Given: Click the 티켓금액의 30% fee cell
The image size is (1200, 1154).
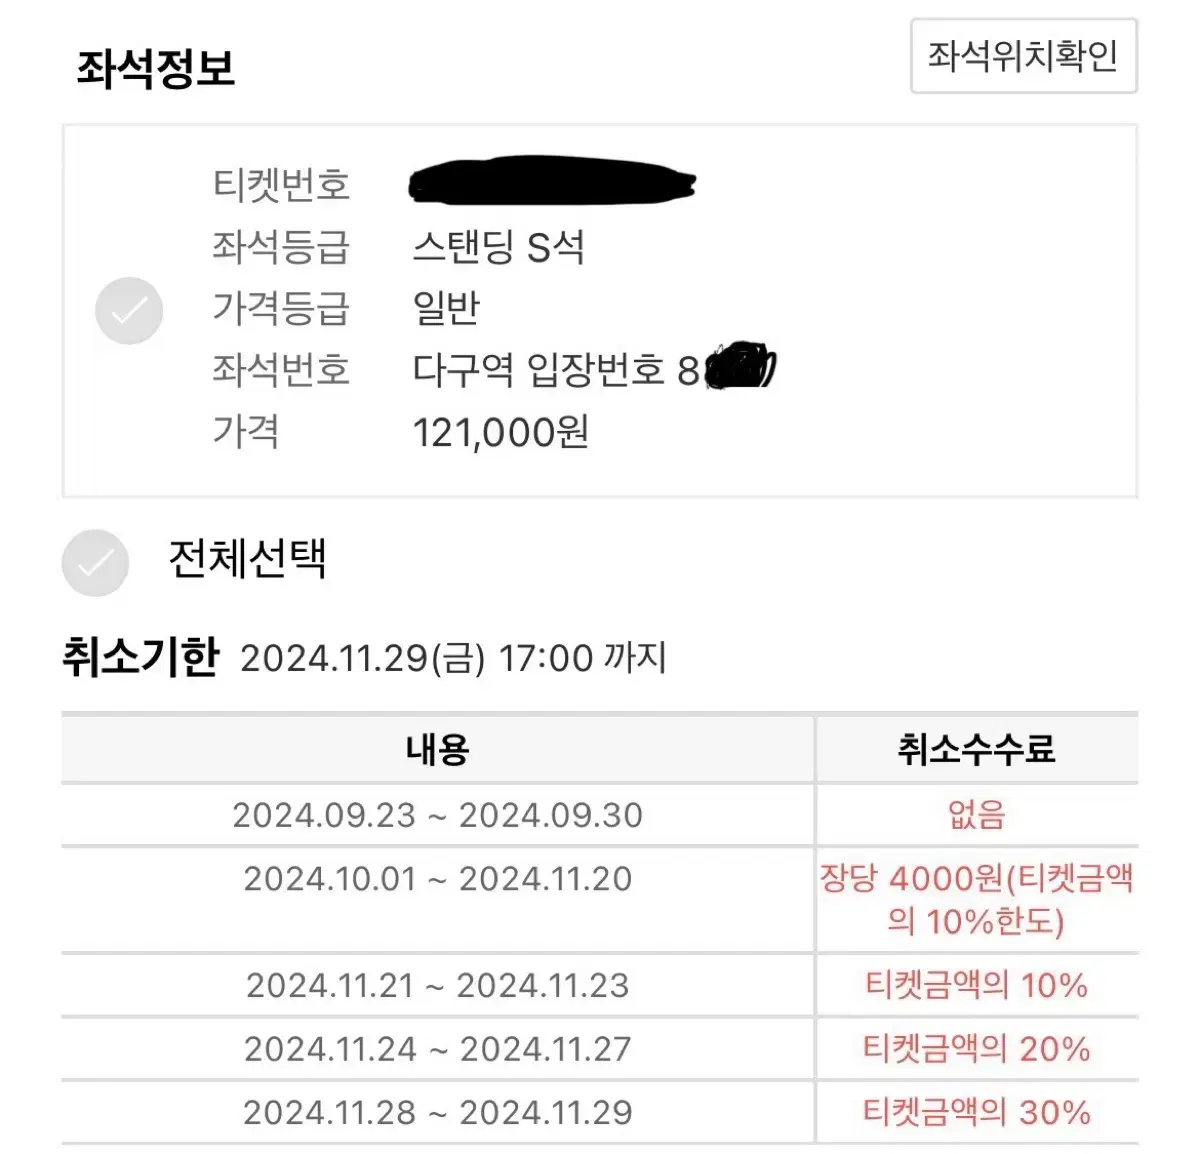Looking at the screenshot, I should click(x=977, y=1112).
